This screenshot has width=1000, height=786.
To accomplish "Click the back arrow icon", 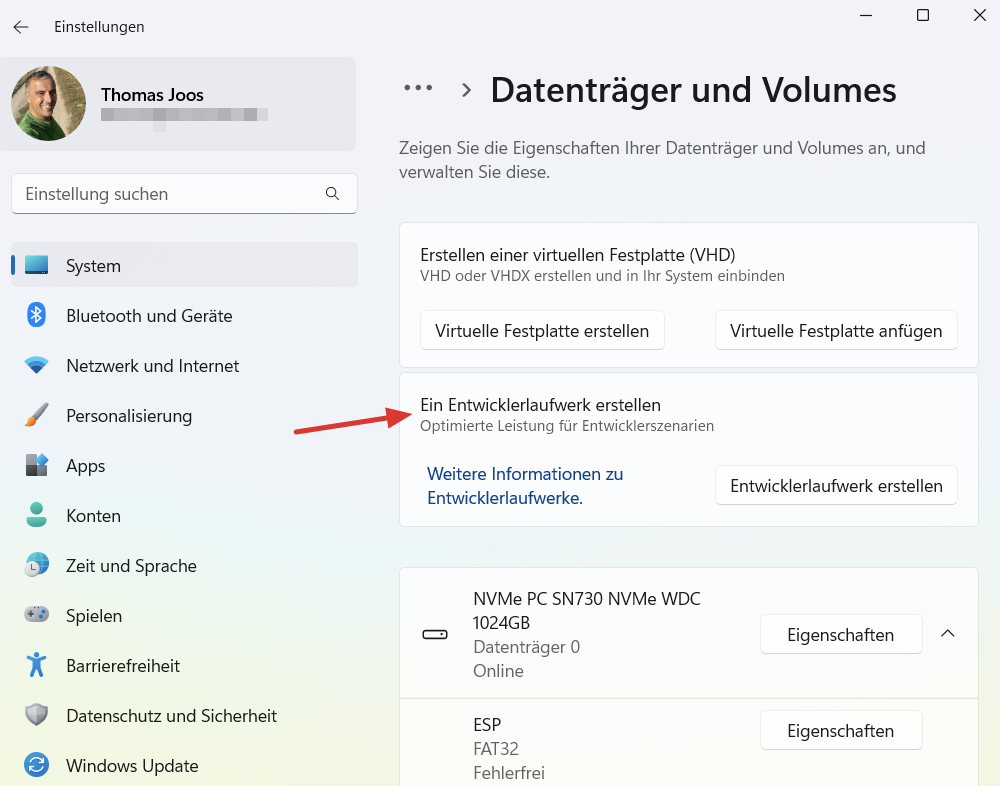I will (21, 27).
